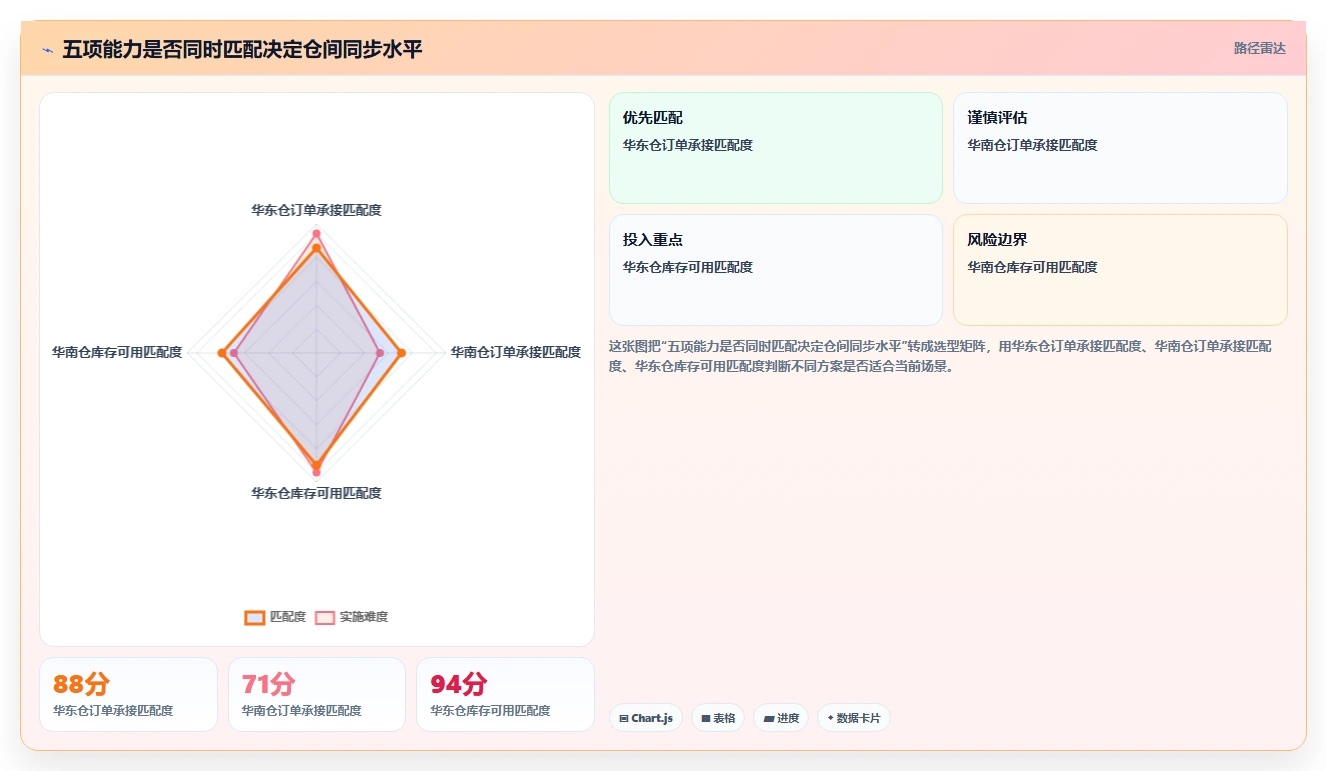Viewport: 1327px width, 771px height.
Task: Select the orange data point on the 华南仓订单承接匹配度 axis
Action: coord(401,352)
